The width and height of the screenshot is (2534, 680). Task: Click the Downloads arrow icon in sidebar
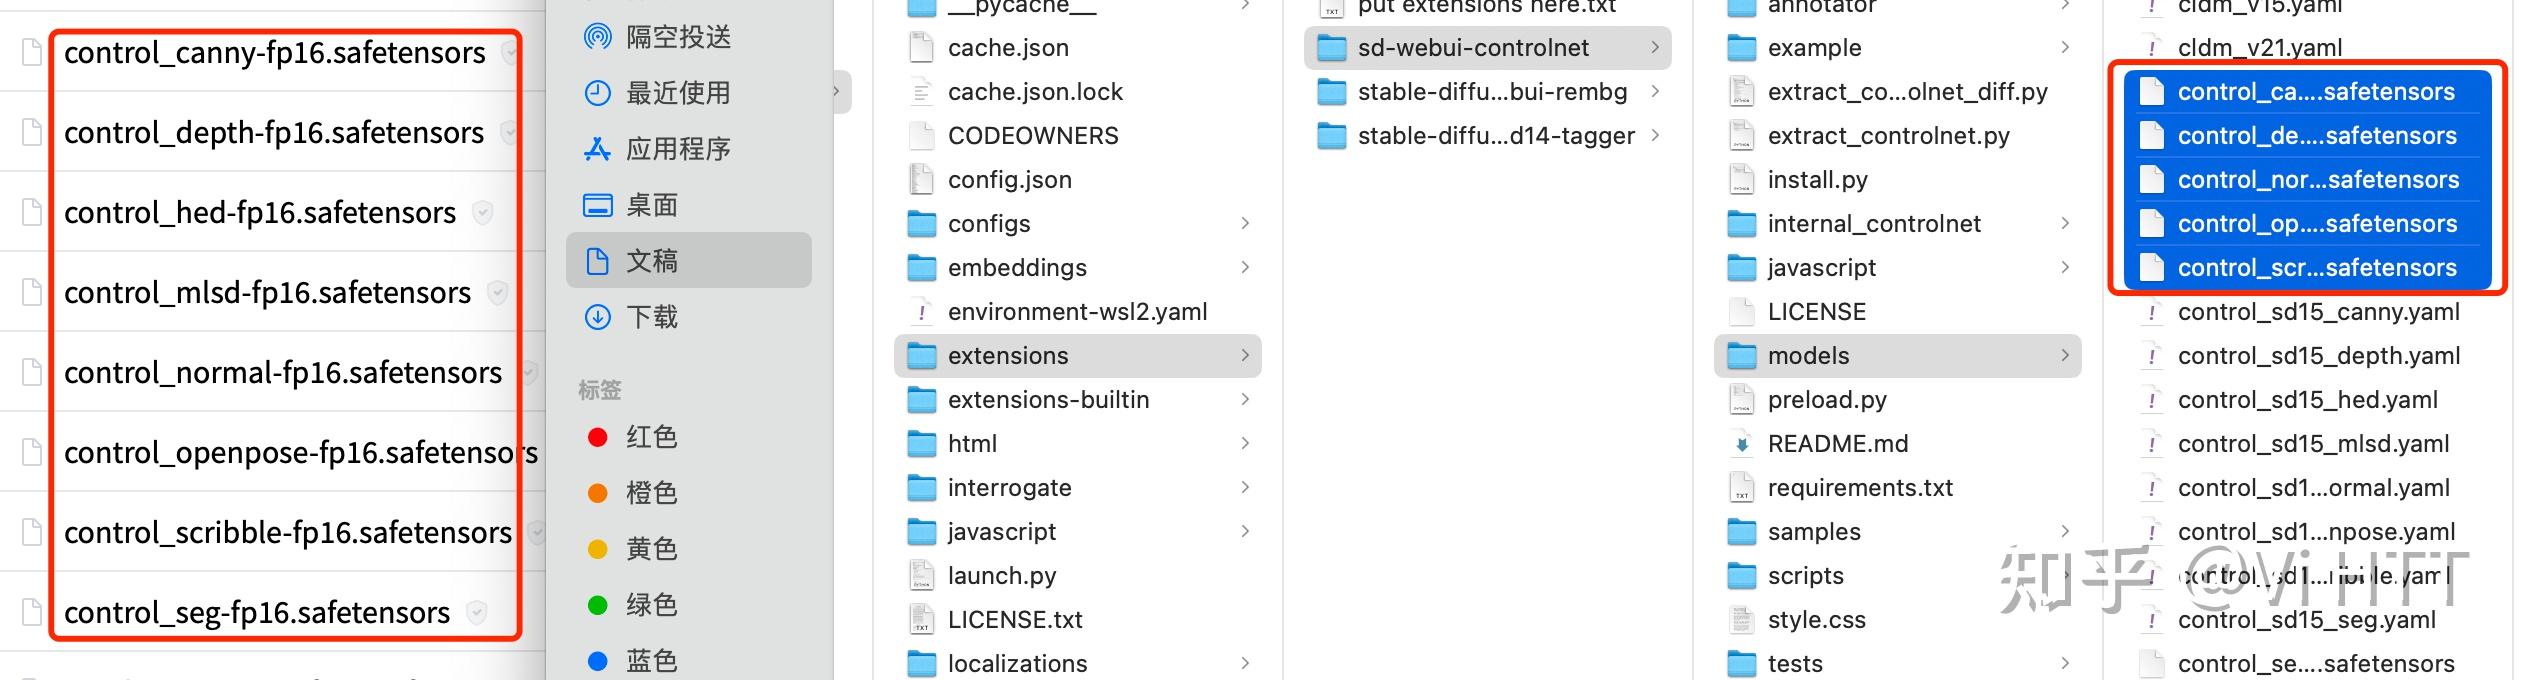coord(597,317)
